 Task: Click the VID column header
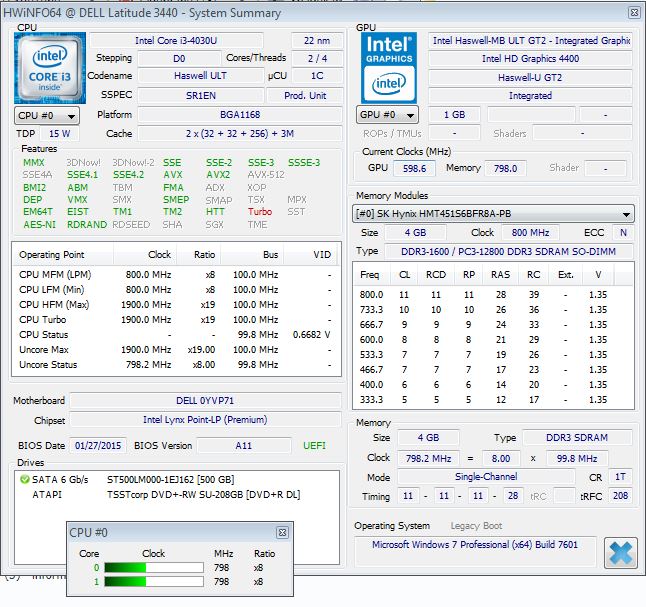[x=310, y=255]
